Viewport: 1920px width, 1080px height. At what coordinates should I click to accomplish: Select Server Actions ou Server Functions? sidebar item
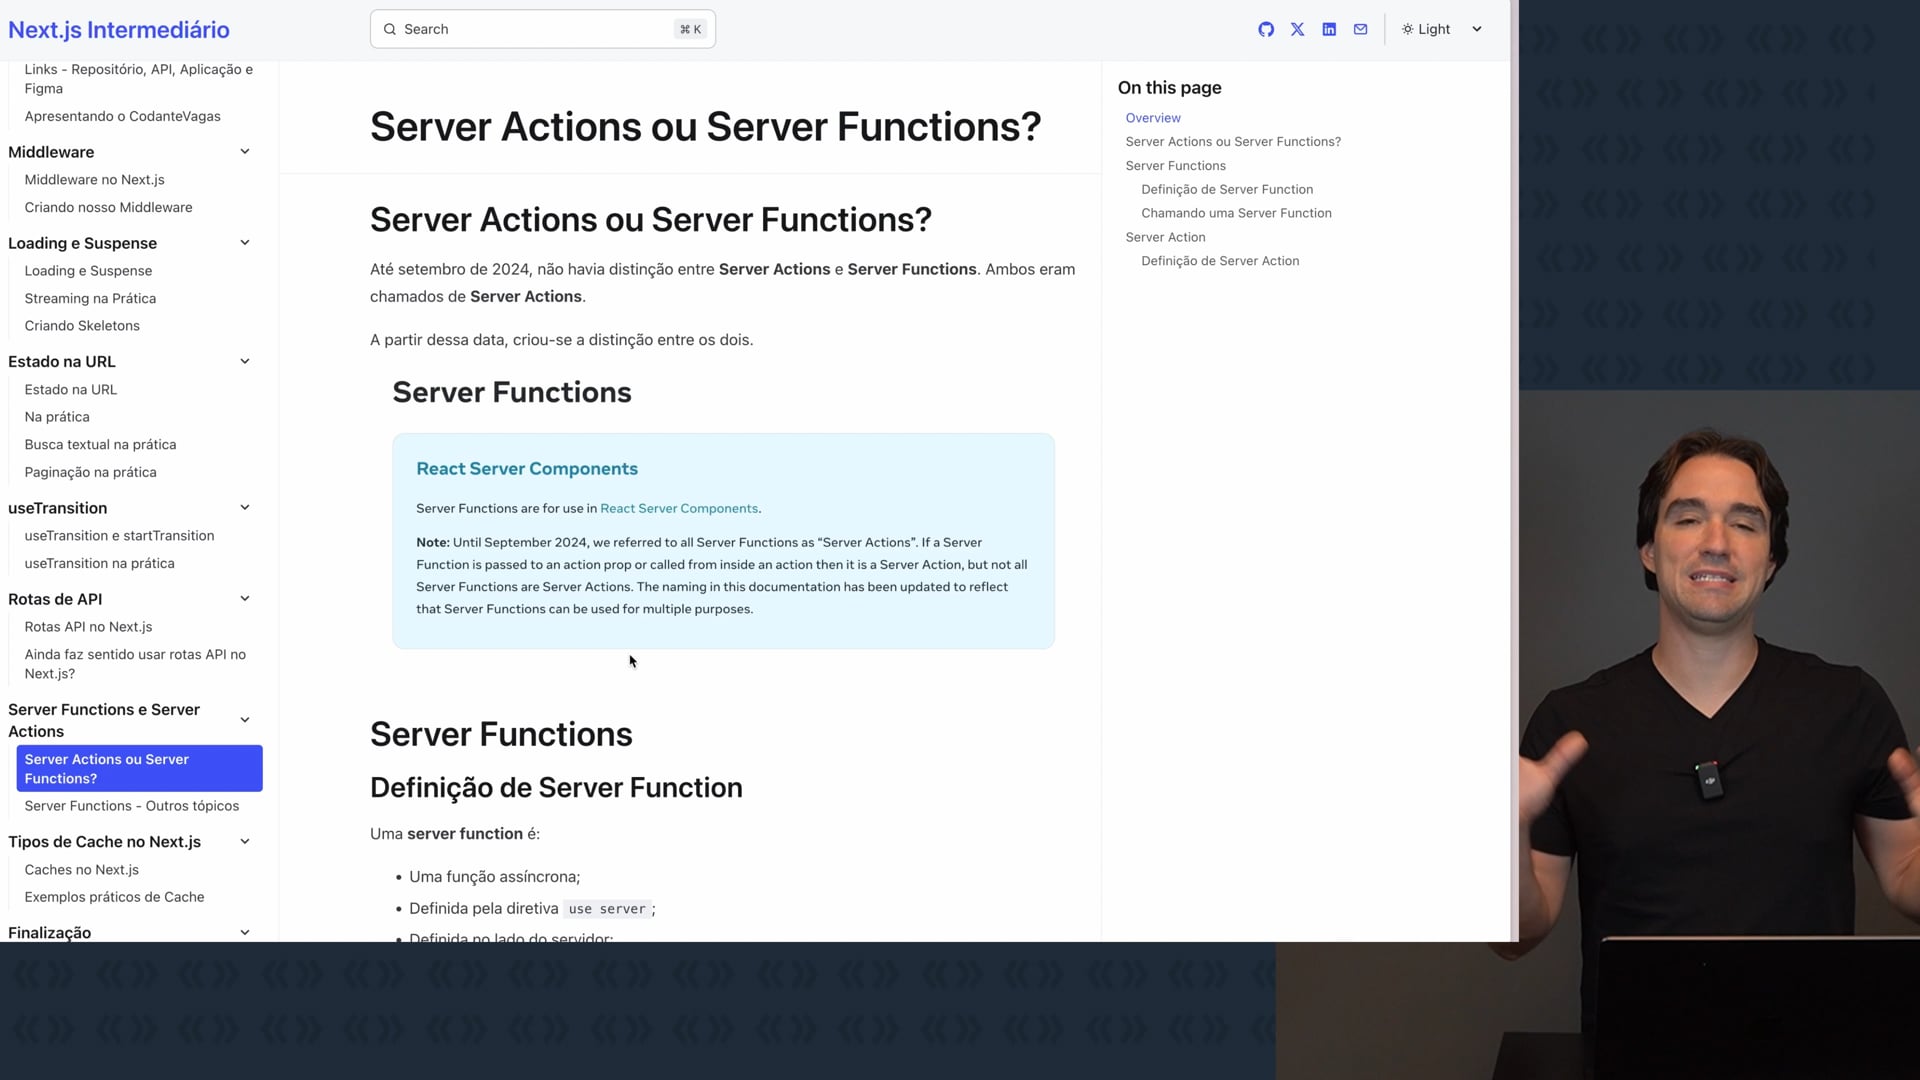point(139,769)
